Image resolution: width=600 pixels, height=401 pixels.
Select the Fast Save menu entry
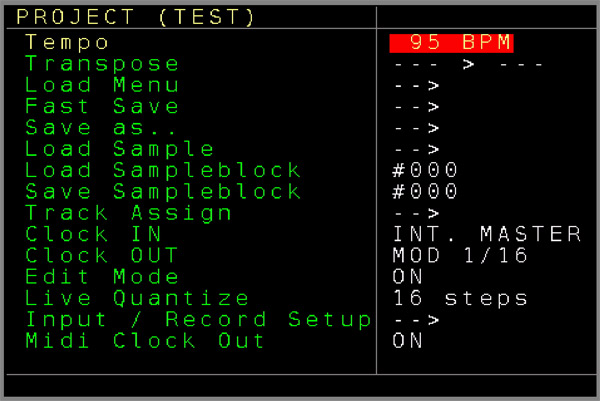(102, 106)
